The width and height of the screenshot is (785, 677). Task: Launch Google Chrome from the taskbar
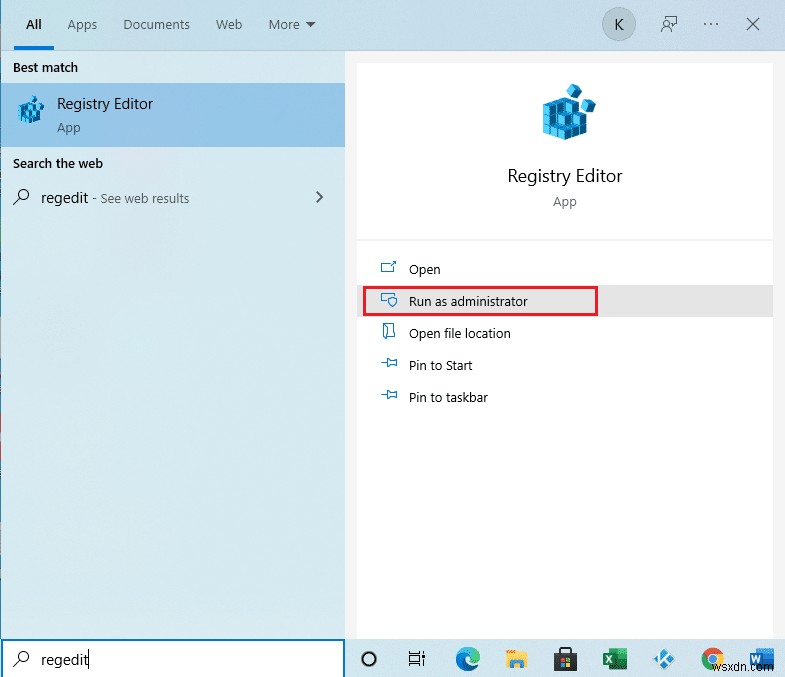[x=712, y=659]
